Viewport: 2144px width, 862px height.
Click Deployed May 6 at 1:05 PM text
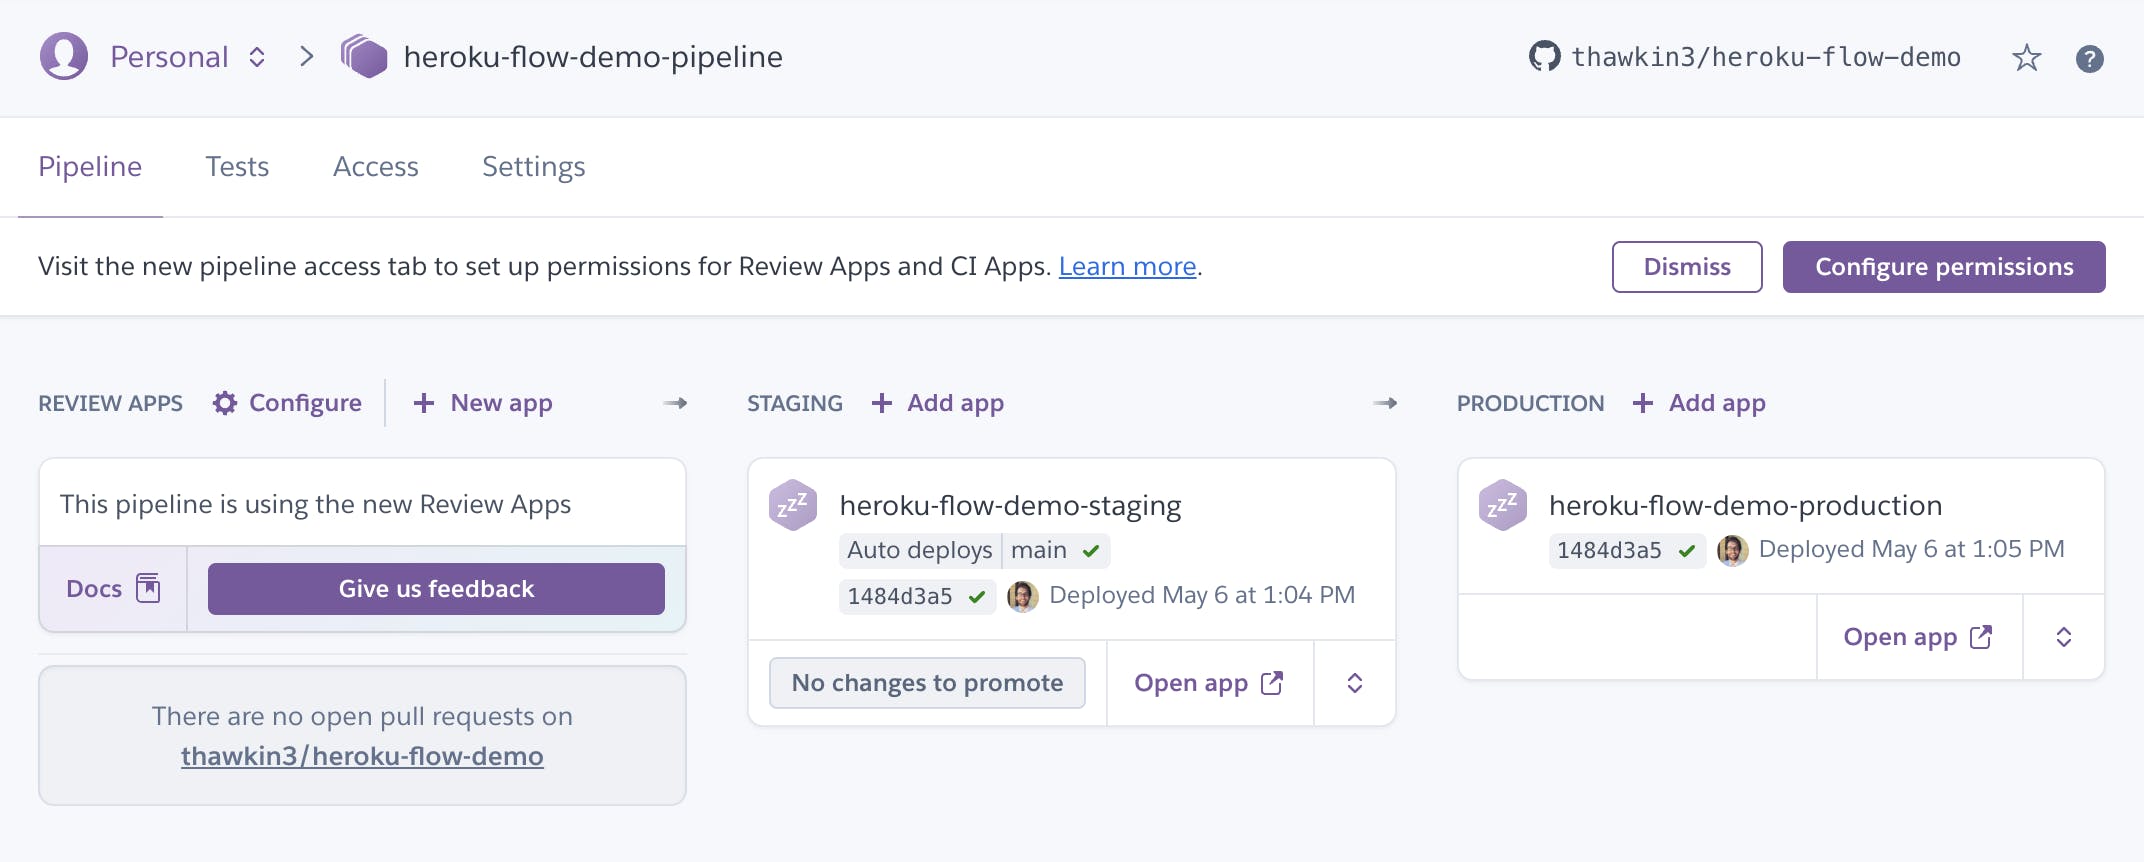(x=1911, y=549)
